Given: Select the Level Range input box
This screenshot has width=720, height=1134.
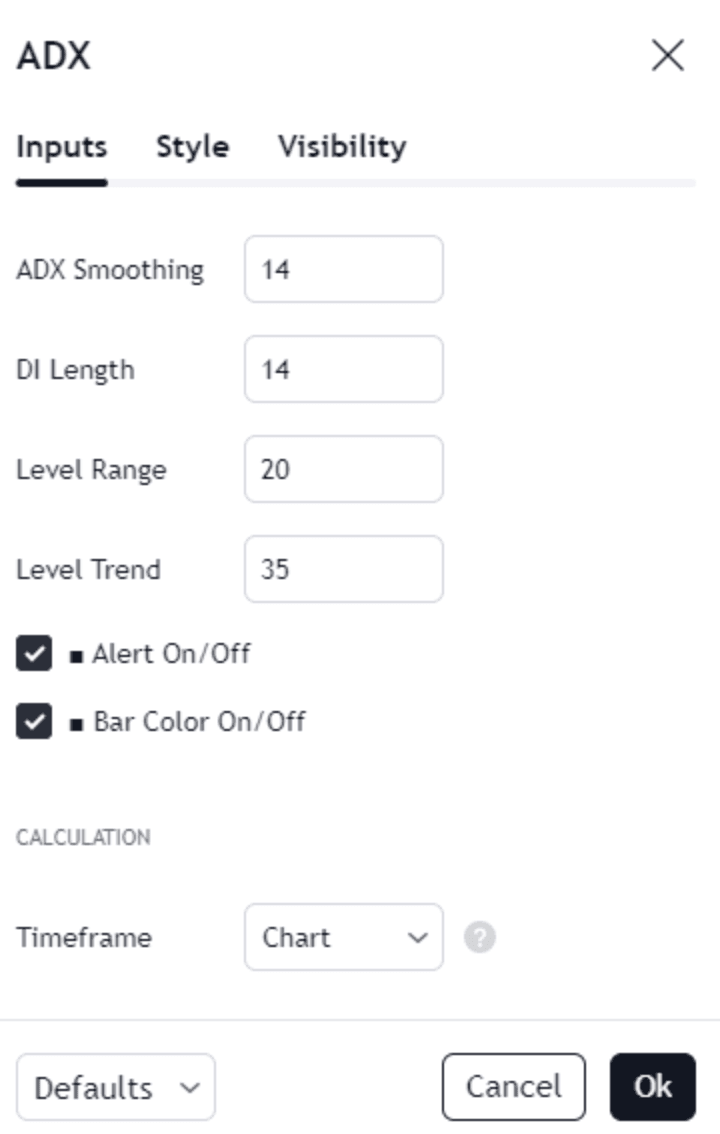Looking at the screenshot, I should 343,469.
